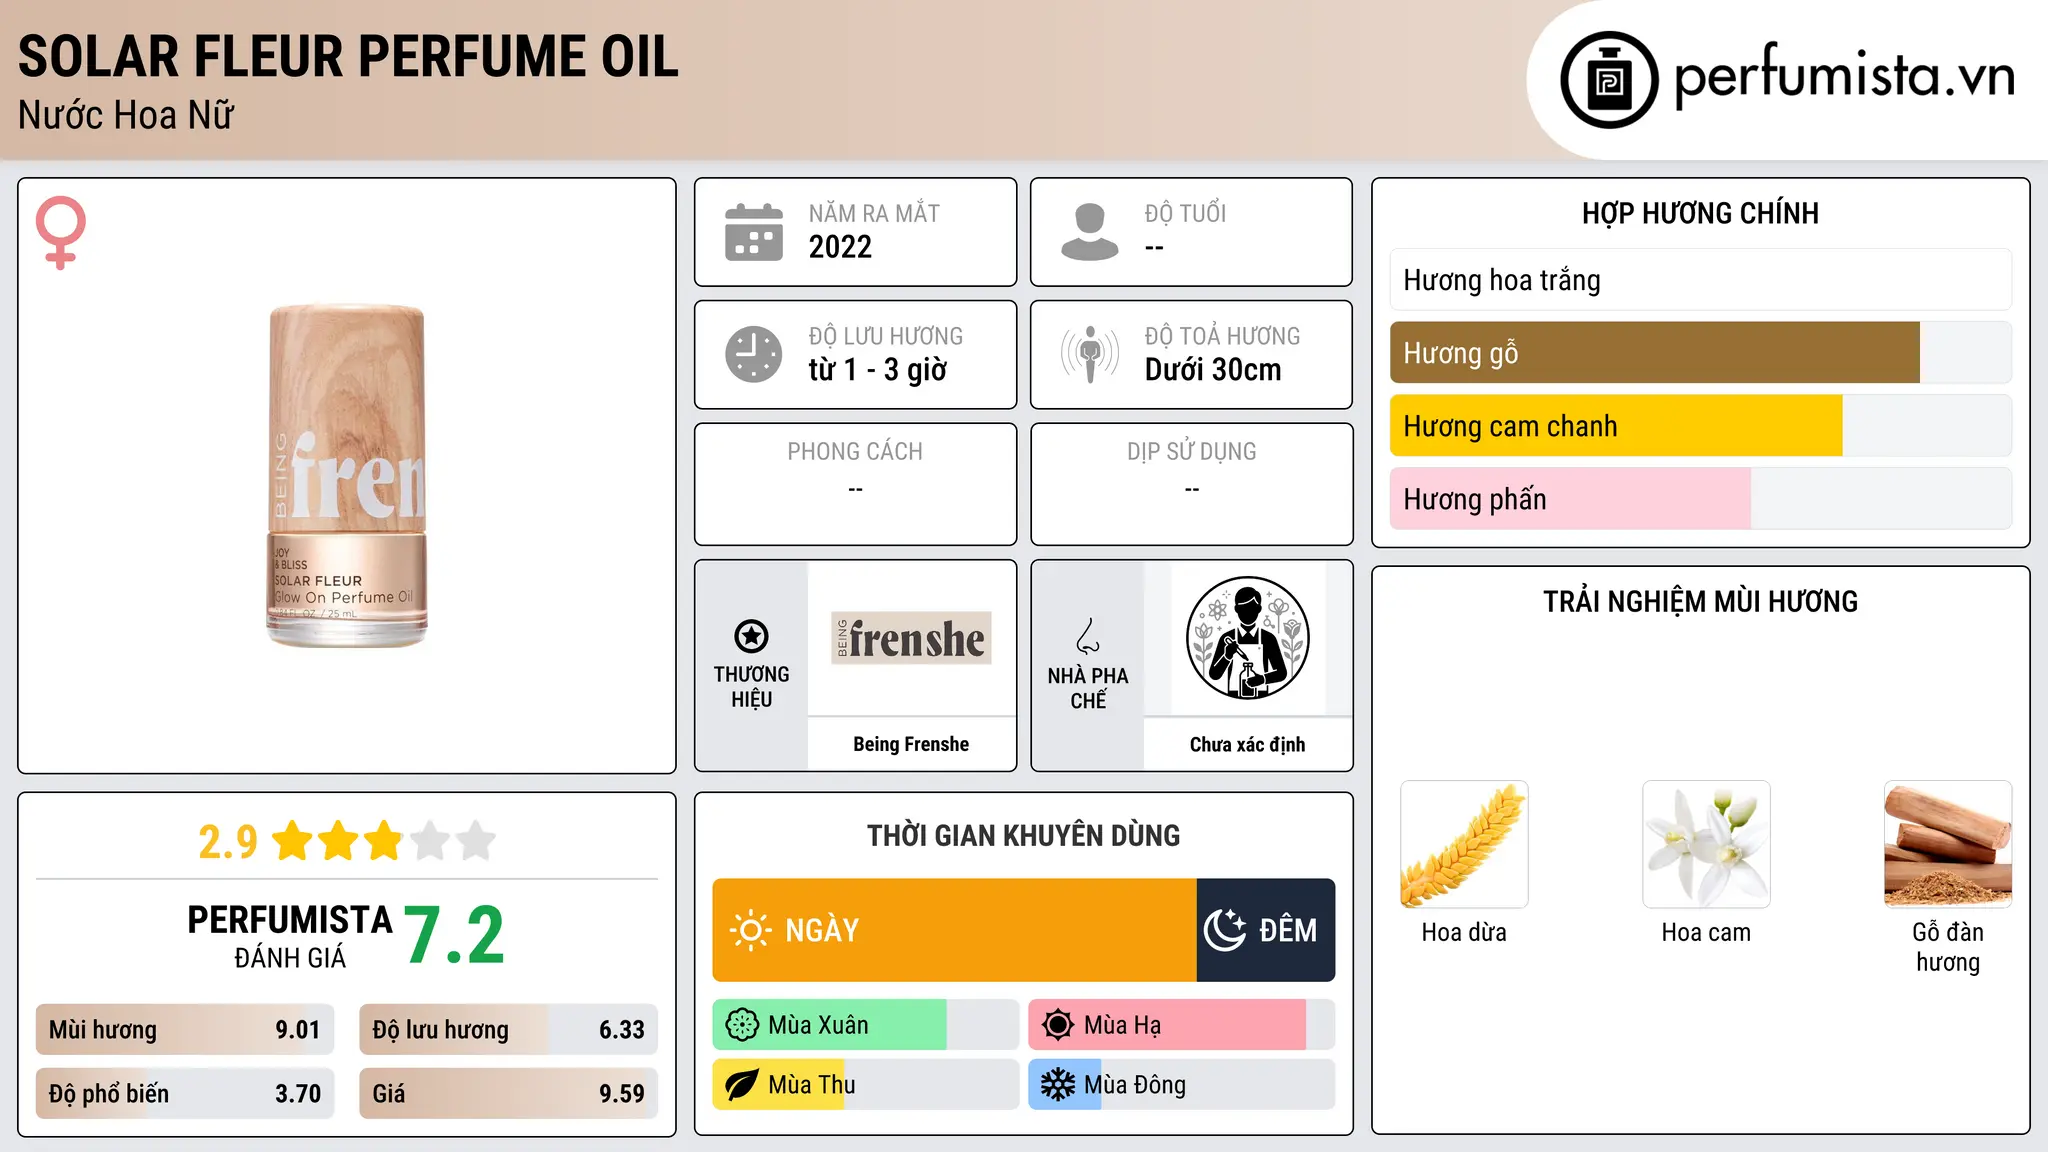The height and width of the screenshot is (1152, 2048).
Task: Open the Hoa cam note image
Action: pos(1706,844)
